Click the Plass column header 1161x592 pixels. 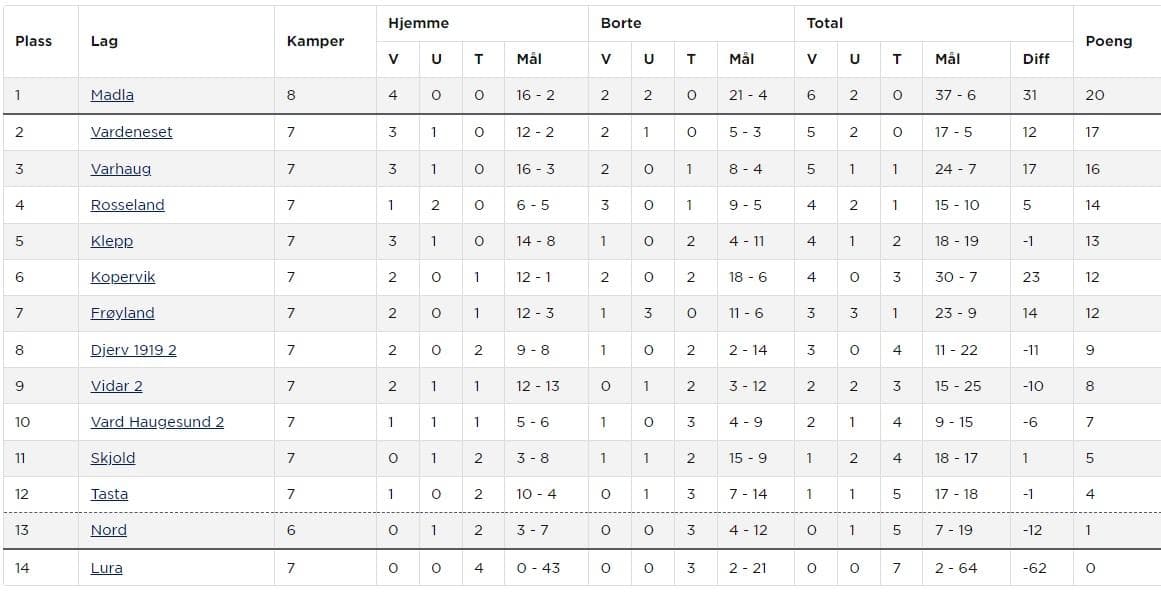33,41
